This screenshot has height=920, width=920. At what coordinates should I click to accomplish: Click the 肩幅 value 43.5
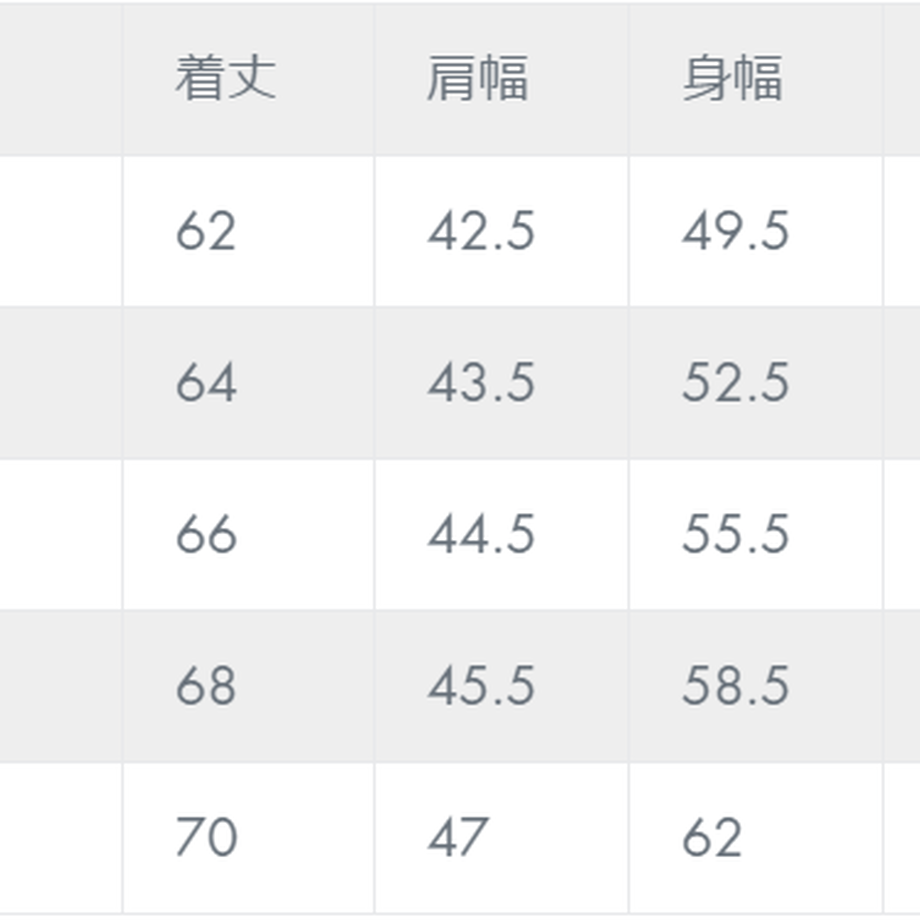481,382
